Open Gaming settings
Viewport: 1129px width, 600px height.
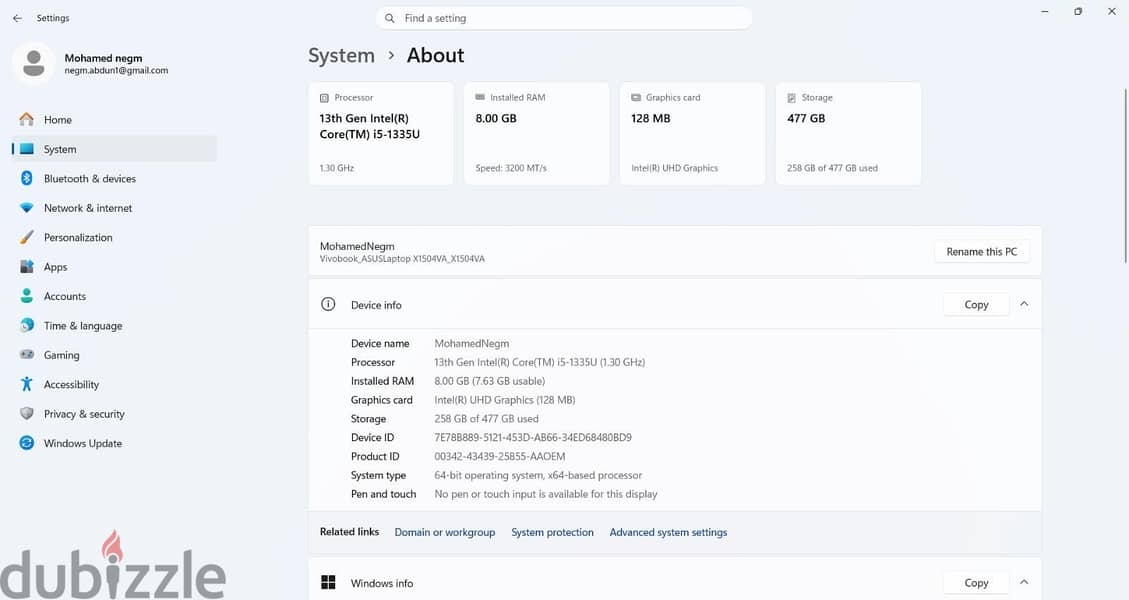114,355
